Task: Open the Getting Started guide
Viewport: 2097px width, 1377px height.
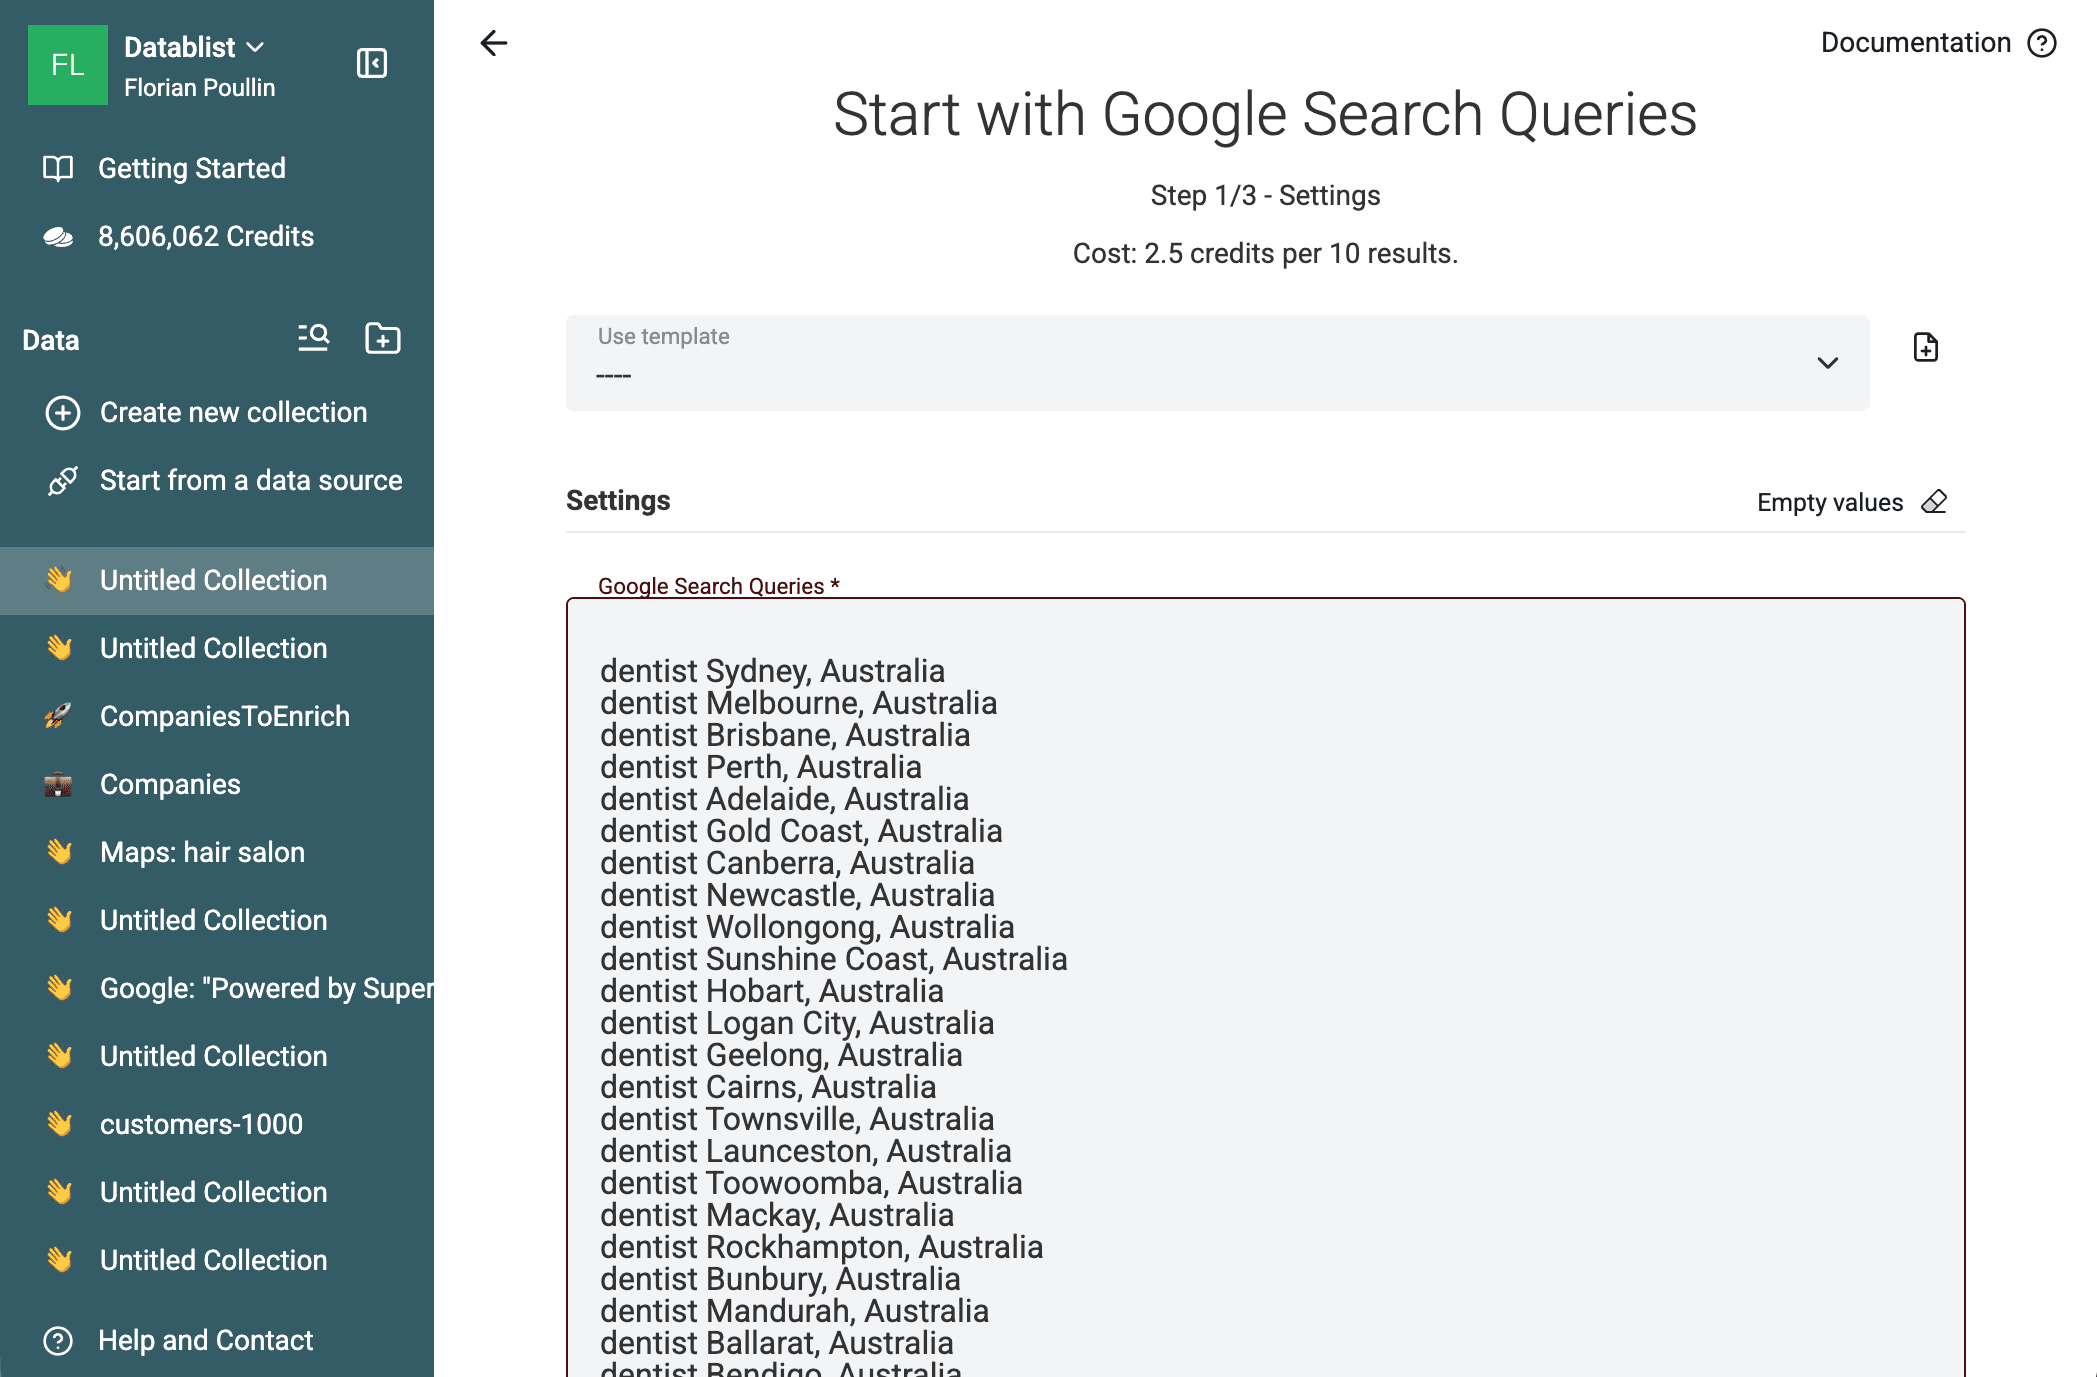Action: (x=192, y=168)
